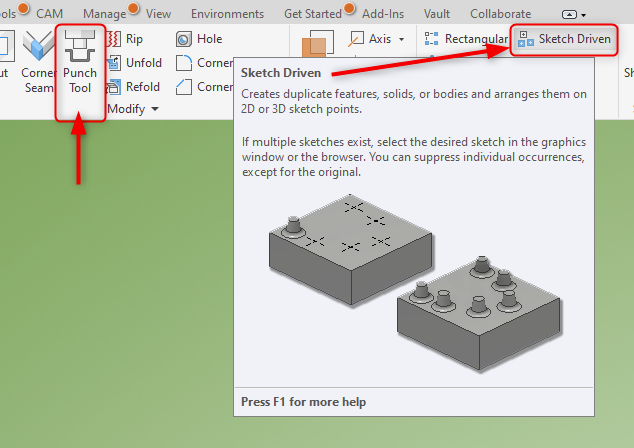634x448 pixels.
Task: Open the Environments tab
Action: point(227,14)
